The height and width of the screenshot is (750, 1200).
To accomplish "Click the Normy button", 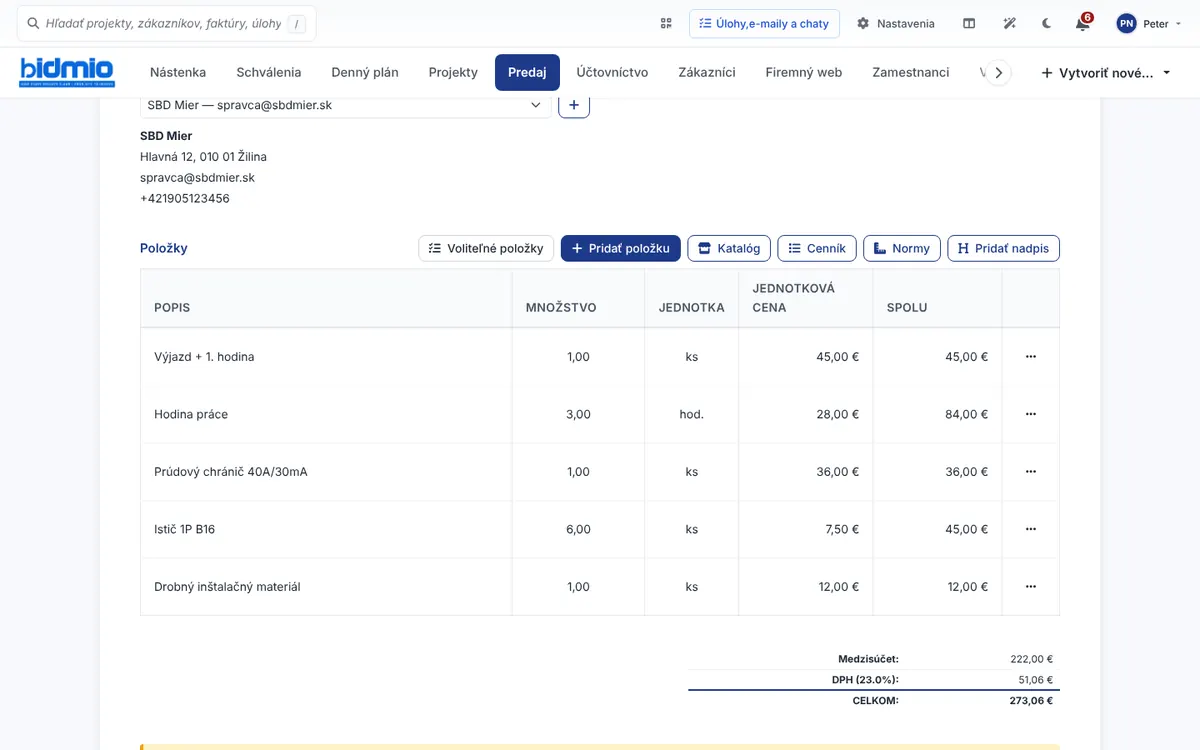I will [902, 248].
